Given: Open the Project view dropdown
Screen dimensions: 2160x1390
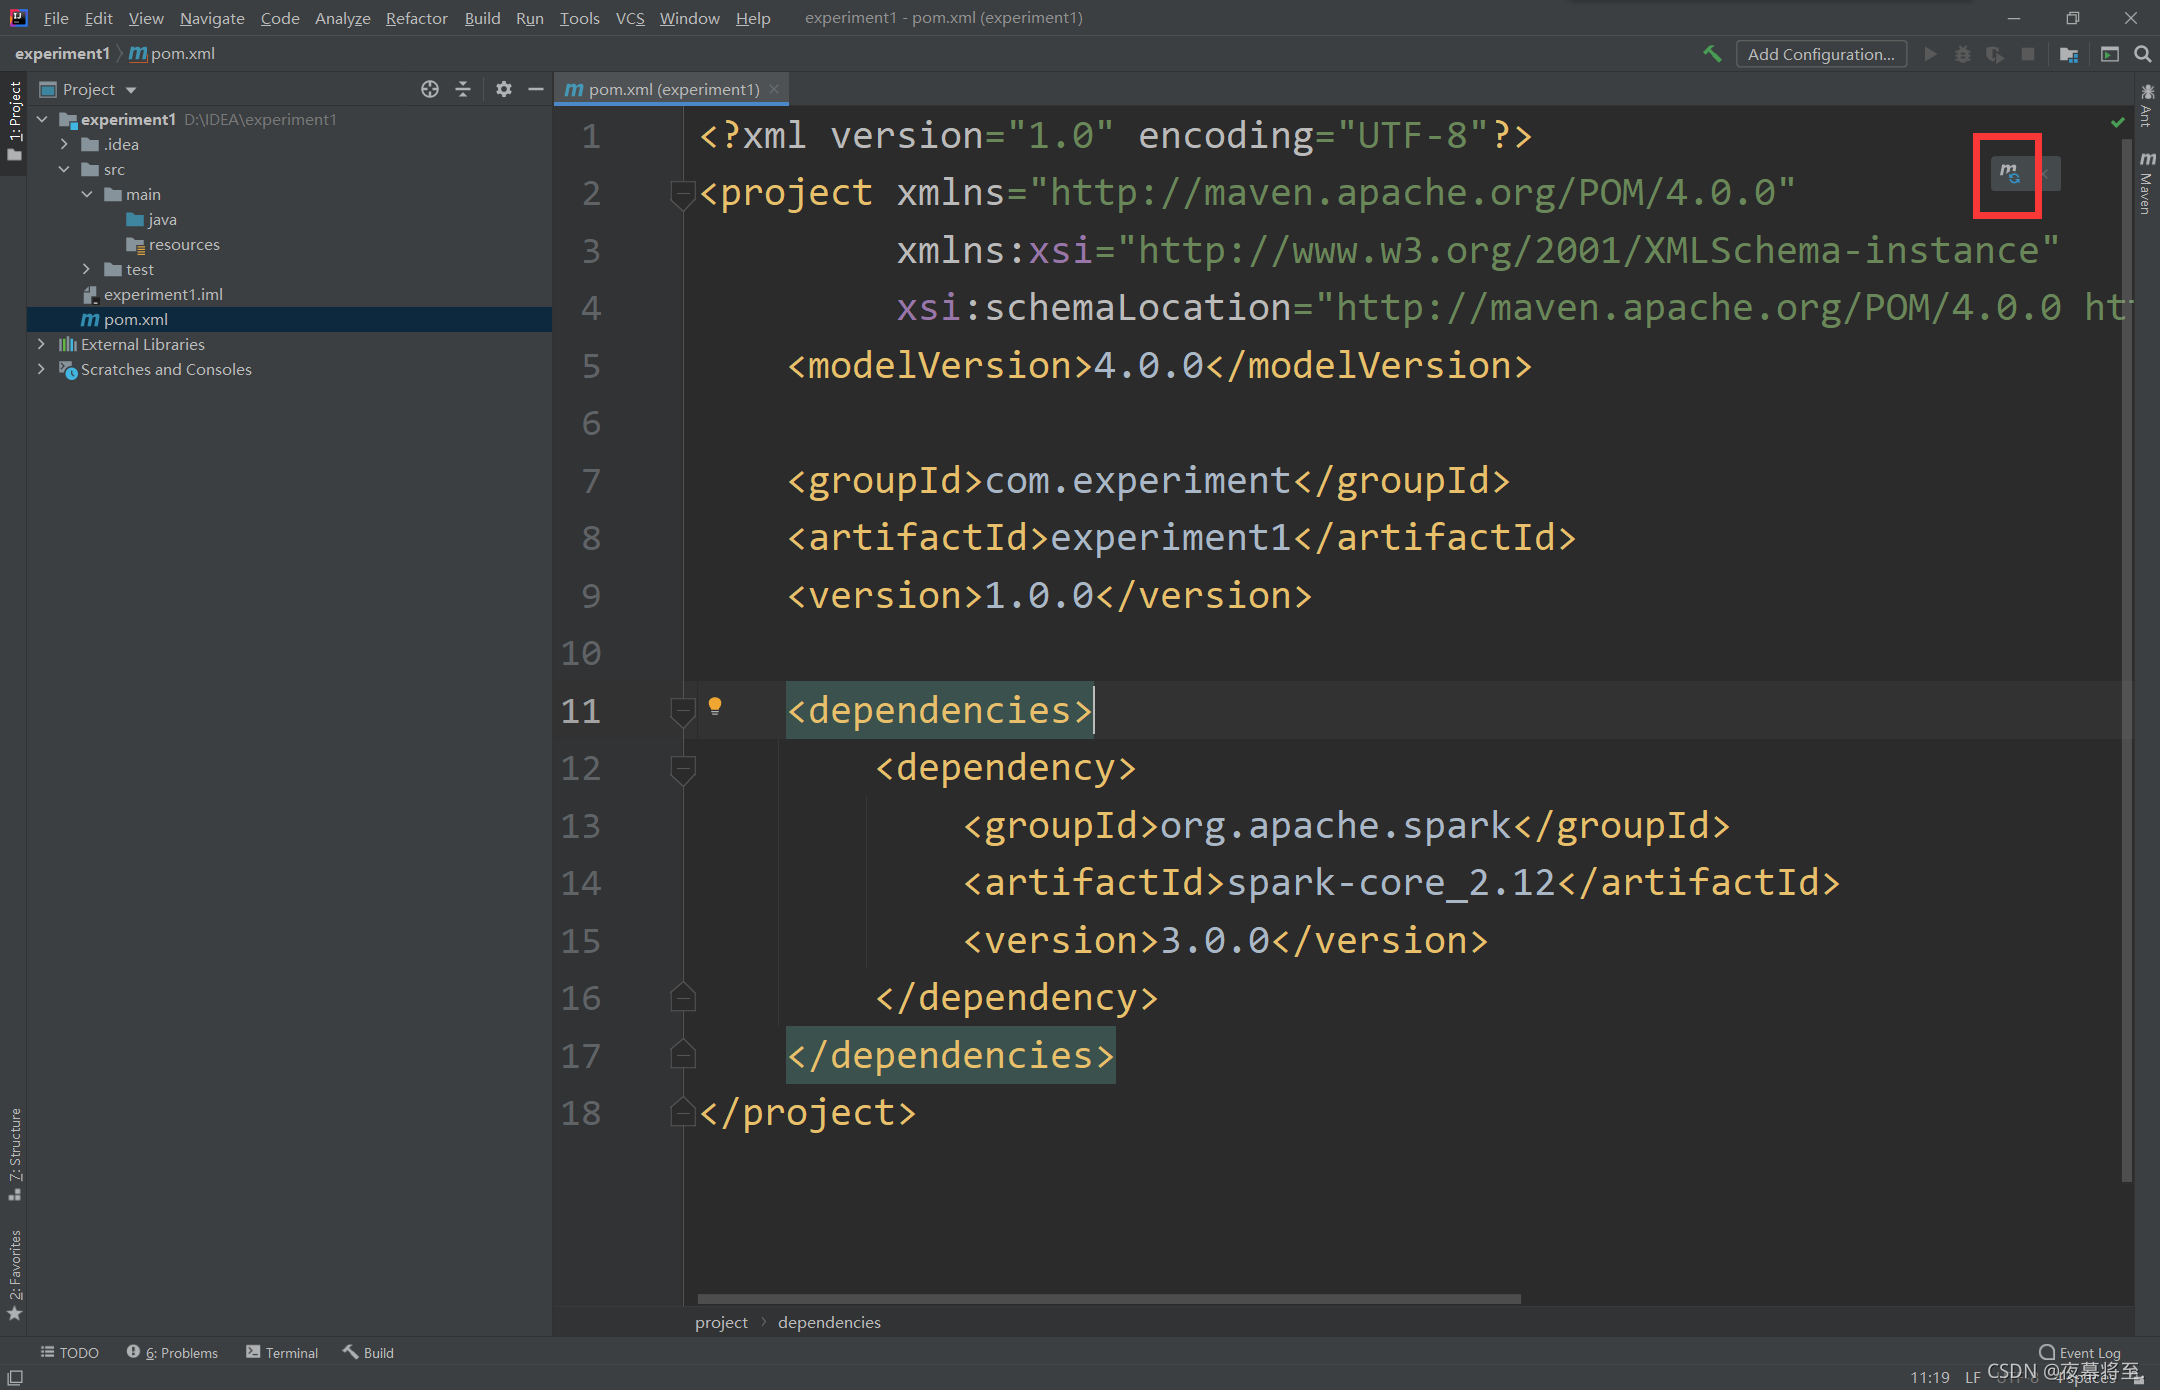Looking at the screenshot, I should (131, 90).
